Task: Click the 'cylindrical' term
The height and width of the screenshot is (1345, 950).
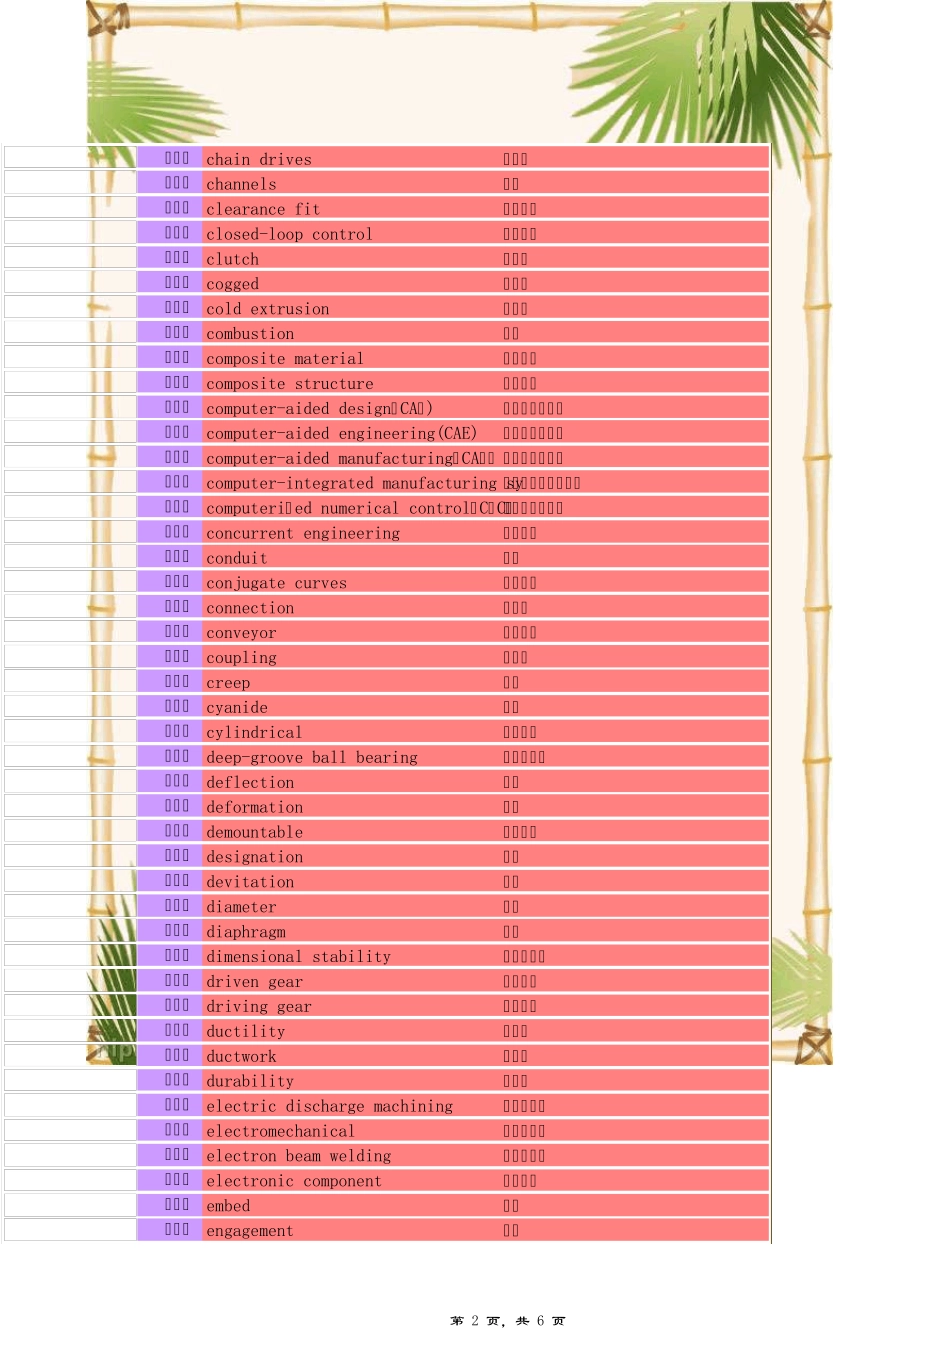Action: pos(254,732)
